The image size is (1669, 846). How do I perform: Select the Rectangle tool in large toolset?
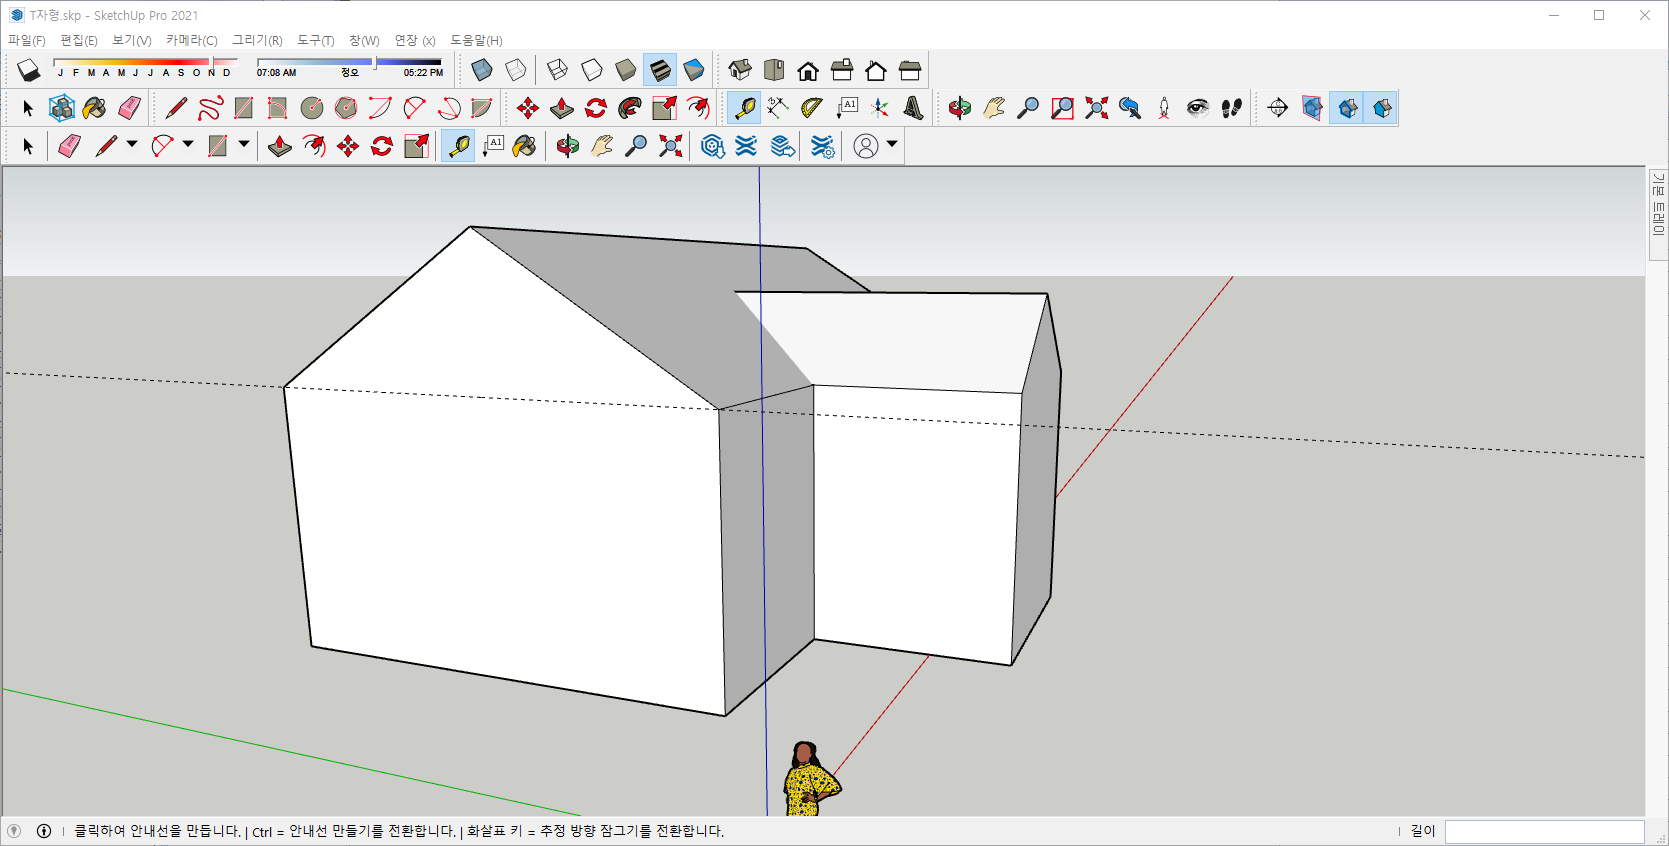tap(244, 108)
